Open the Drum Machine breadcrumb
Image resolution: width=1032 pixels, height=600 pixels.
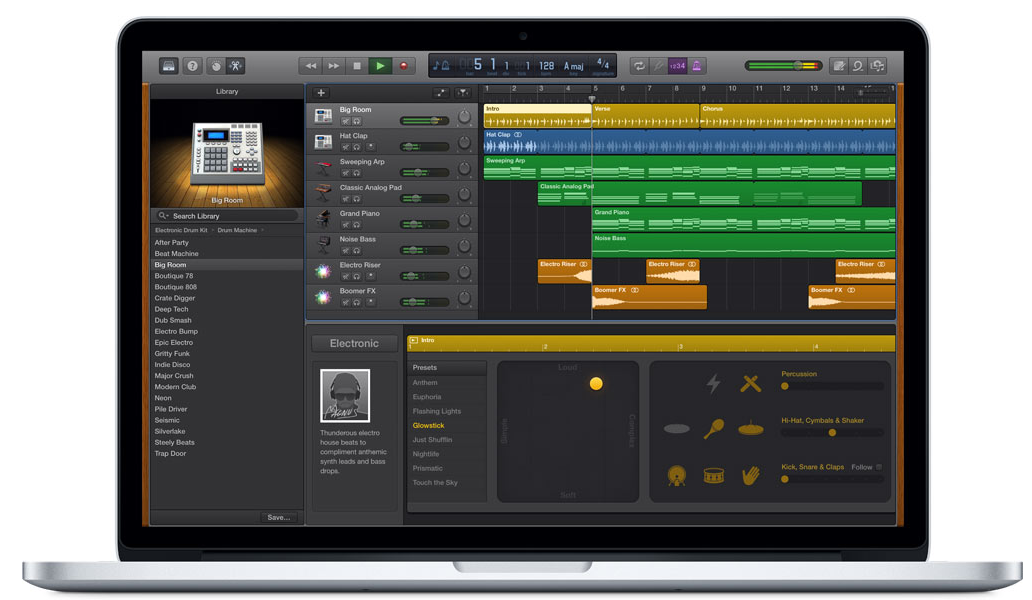[237, 230]
